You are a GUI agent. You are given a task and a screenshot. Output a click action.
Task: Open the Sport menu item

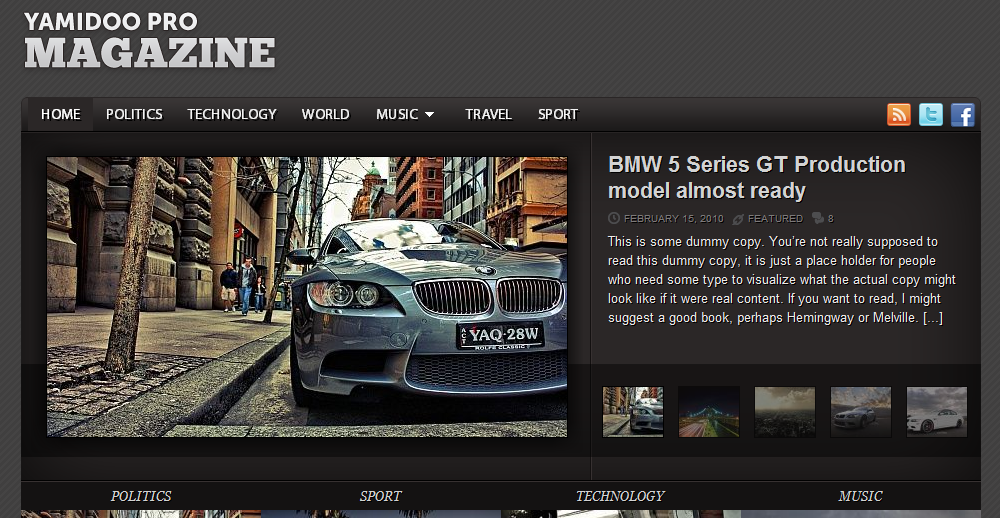coord(557,114)
